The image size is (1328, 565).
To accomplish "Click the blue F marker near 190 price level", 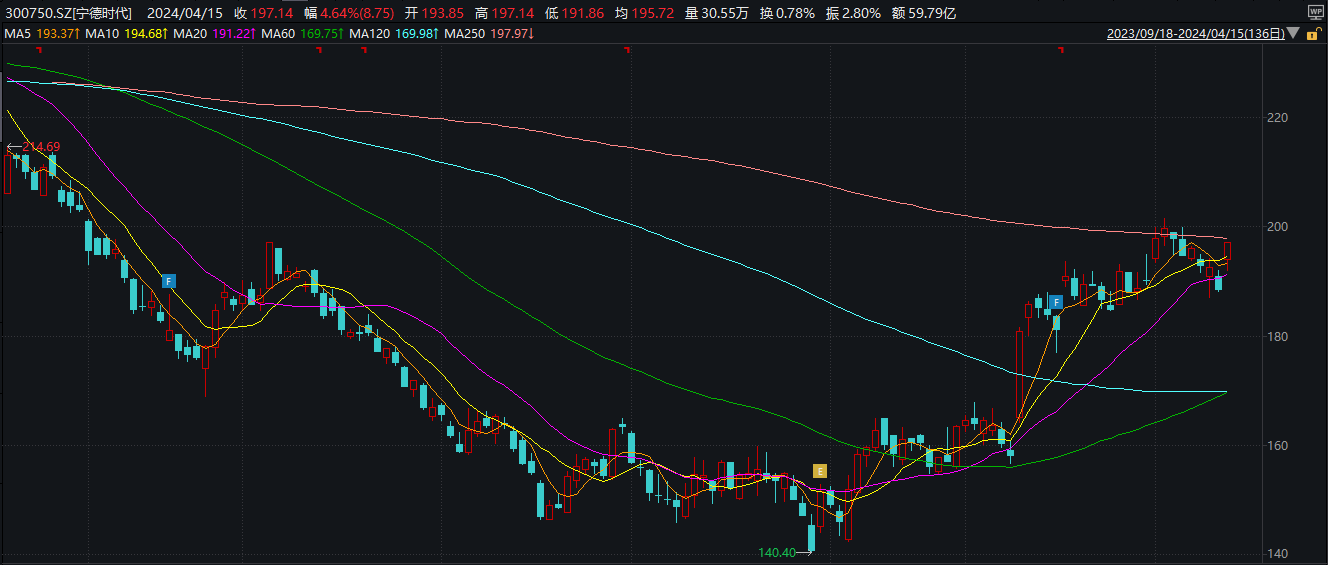I will coord(168,281).
